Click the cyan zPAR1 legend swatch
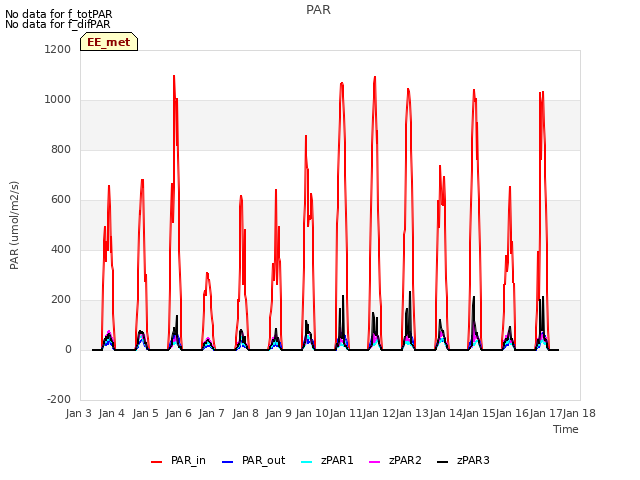The height and width of the screenshot is (480, 640). pyautogui.click(x=307, y=462)
